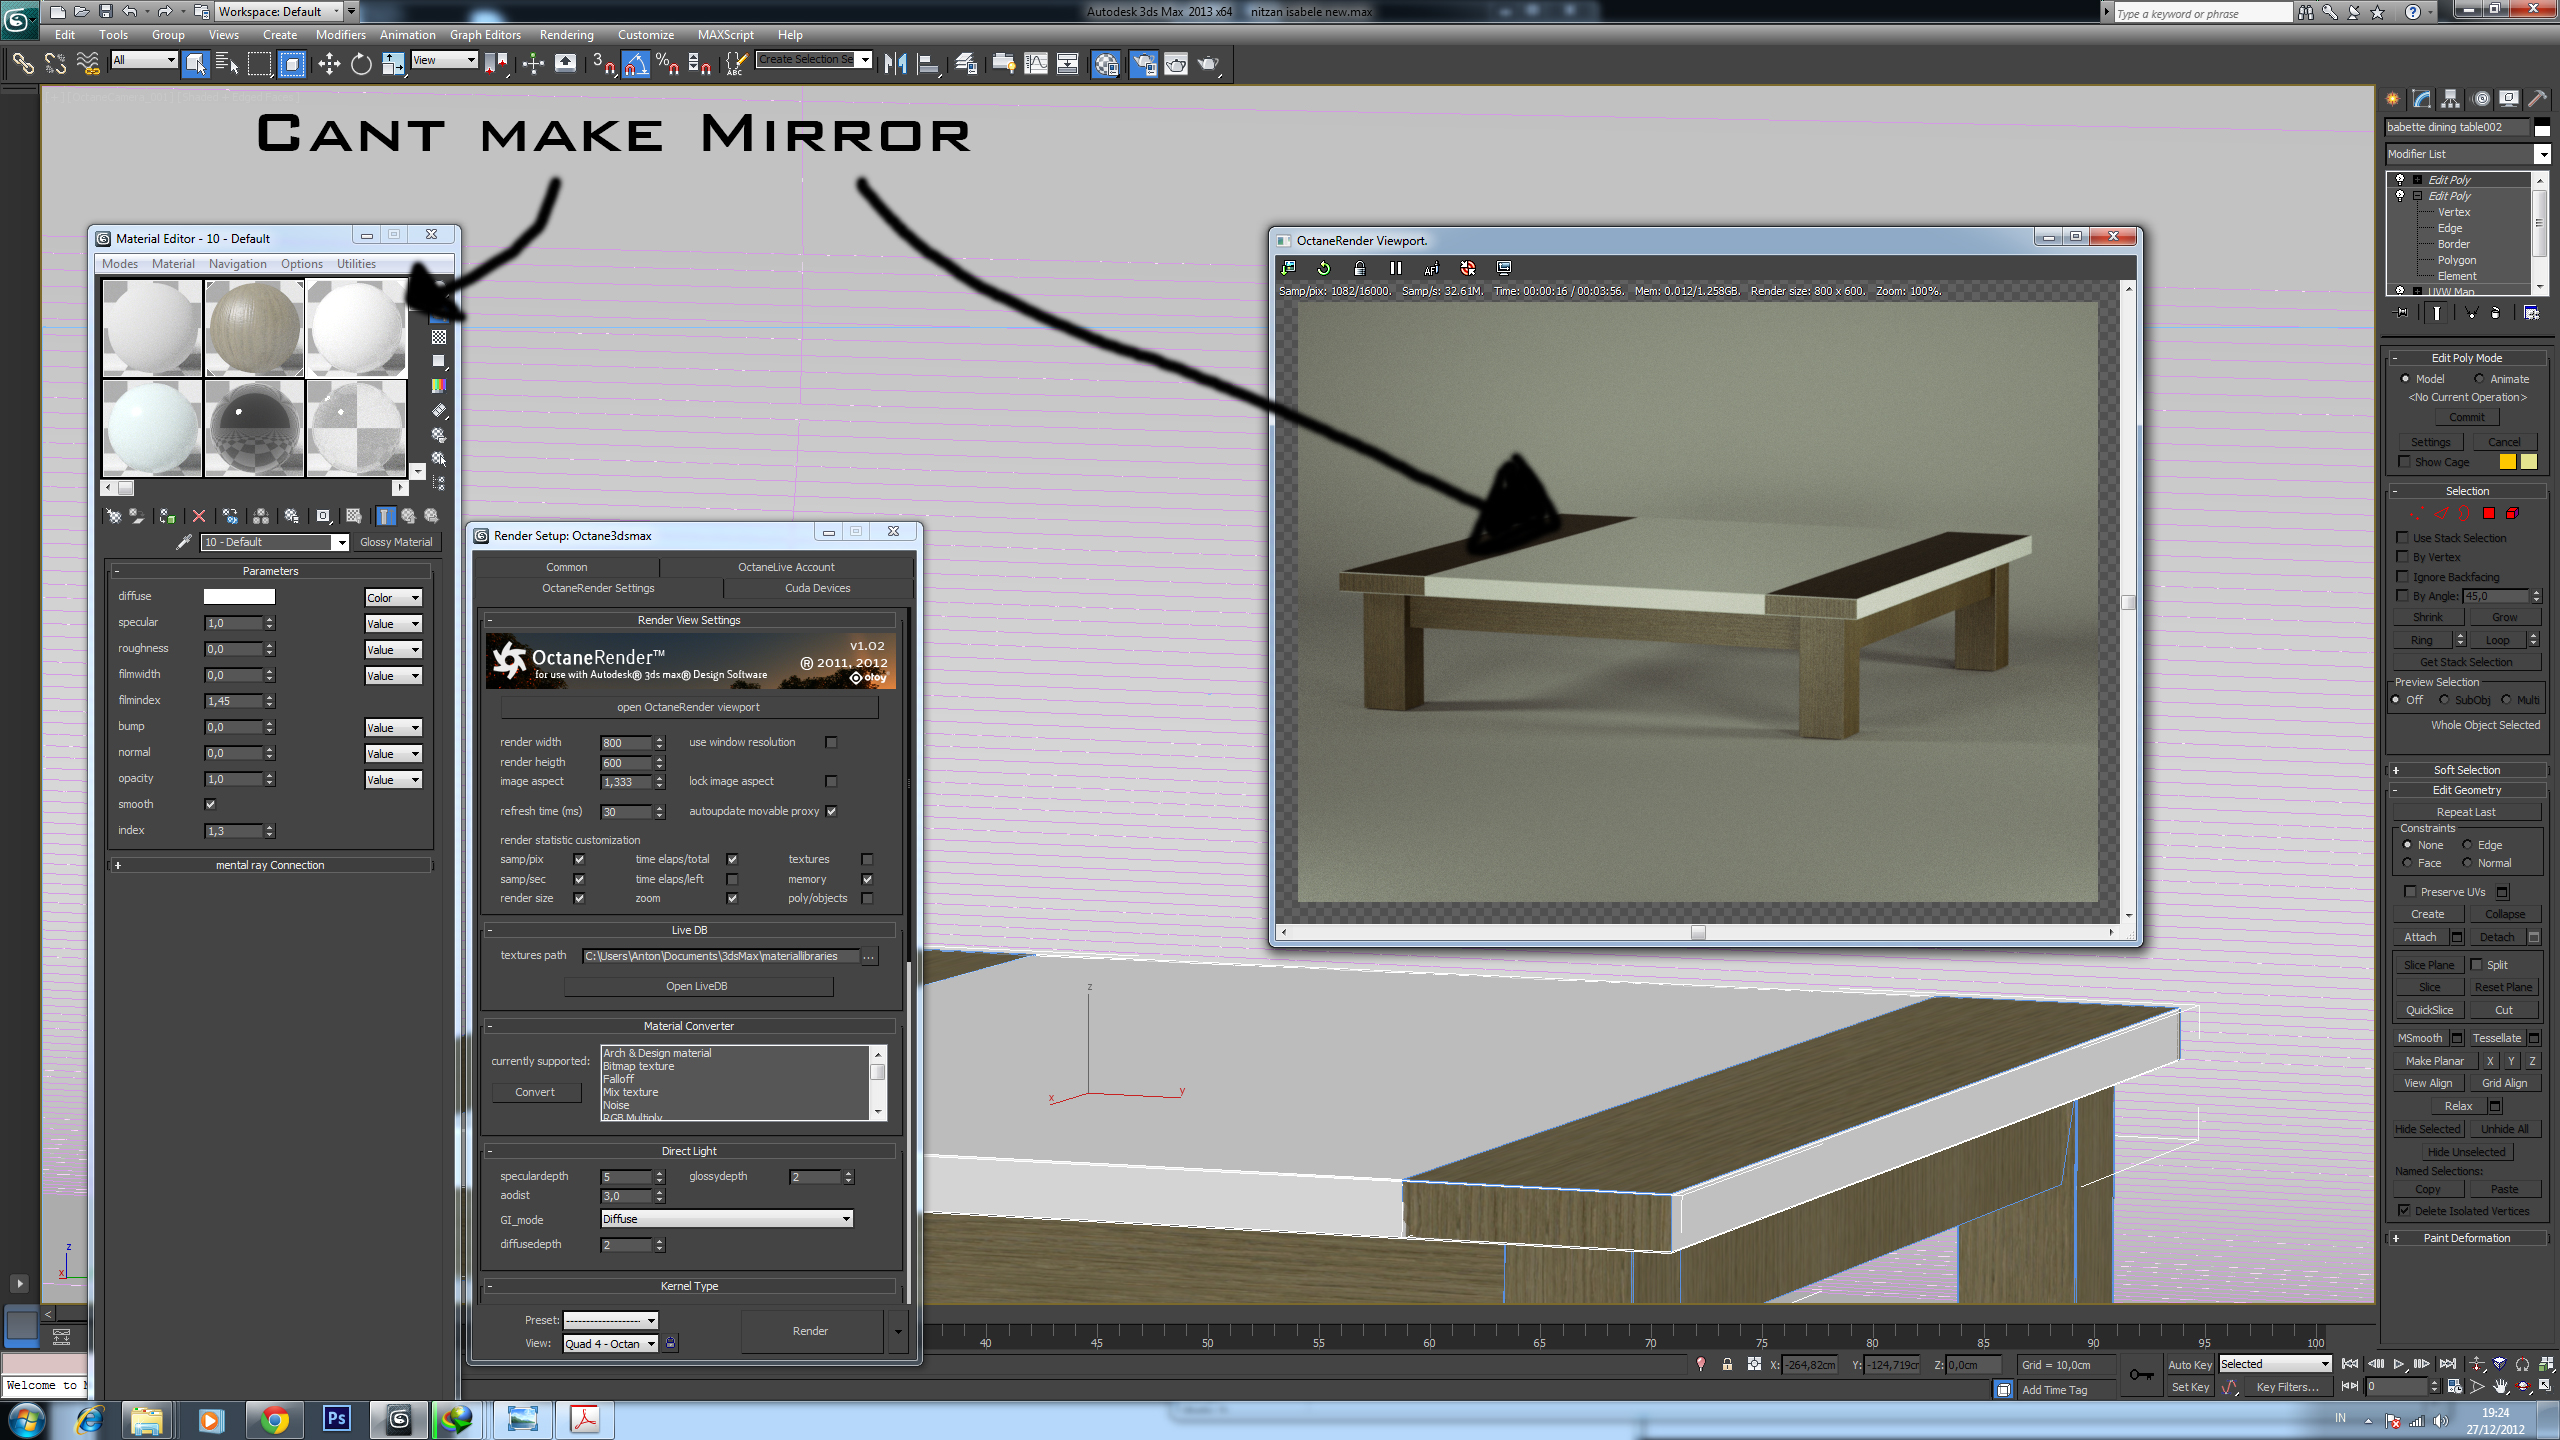Select the Move tool in main toolbar
The width and height of the screenshot is (2560, 1440).
click(x=329, y=64)
